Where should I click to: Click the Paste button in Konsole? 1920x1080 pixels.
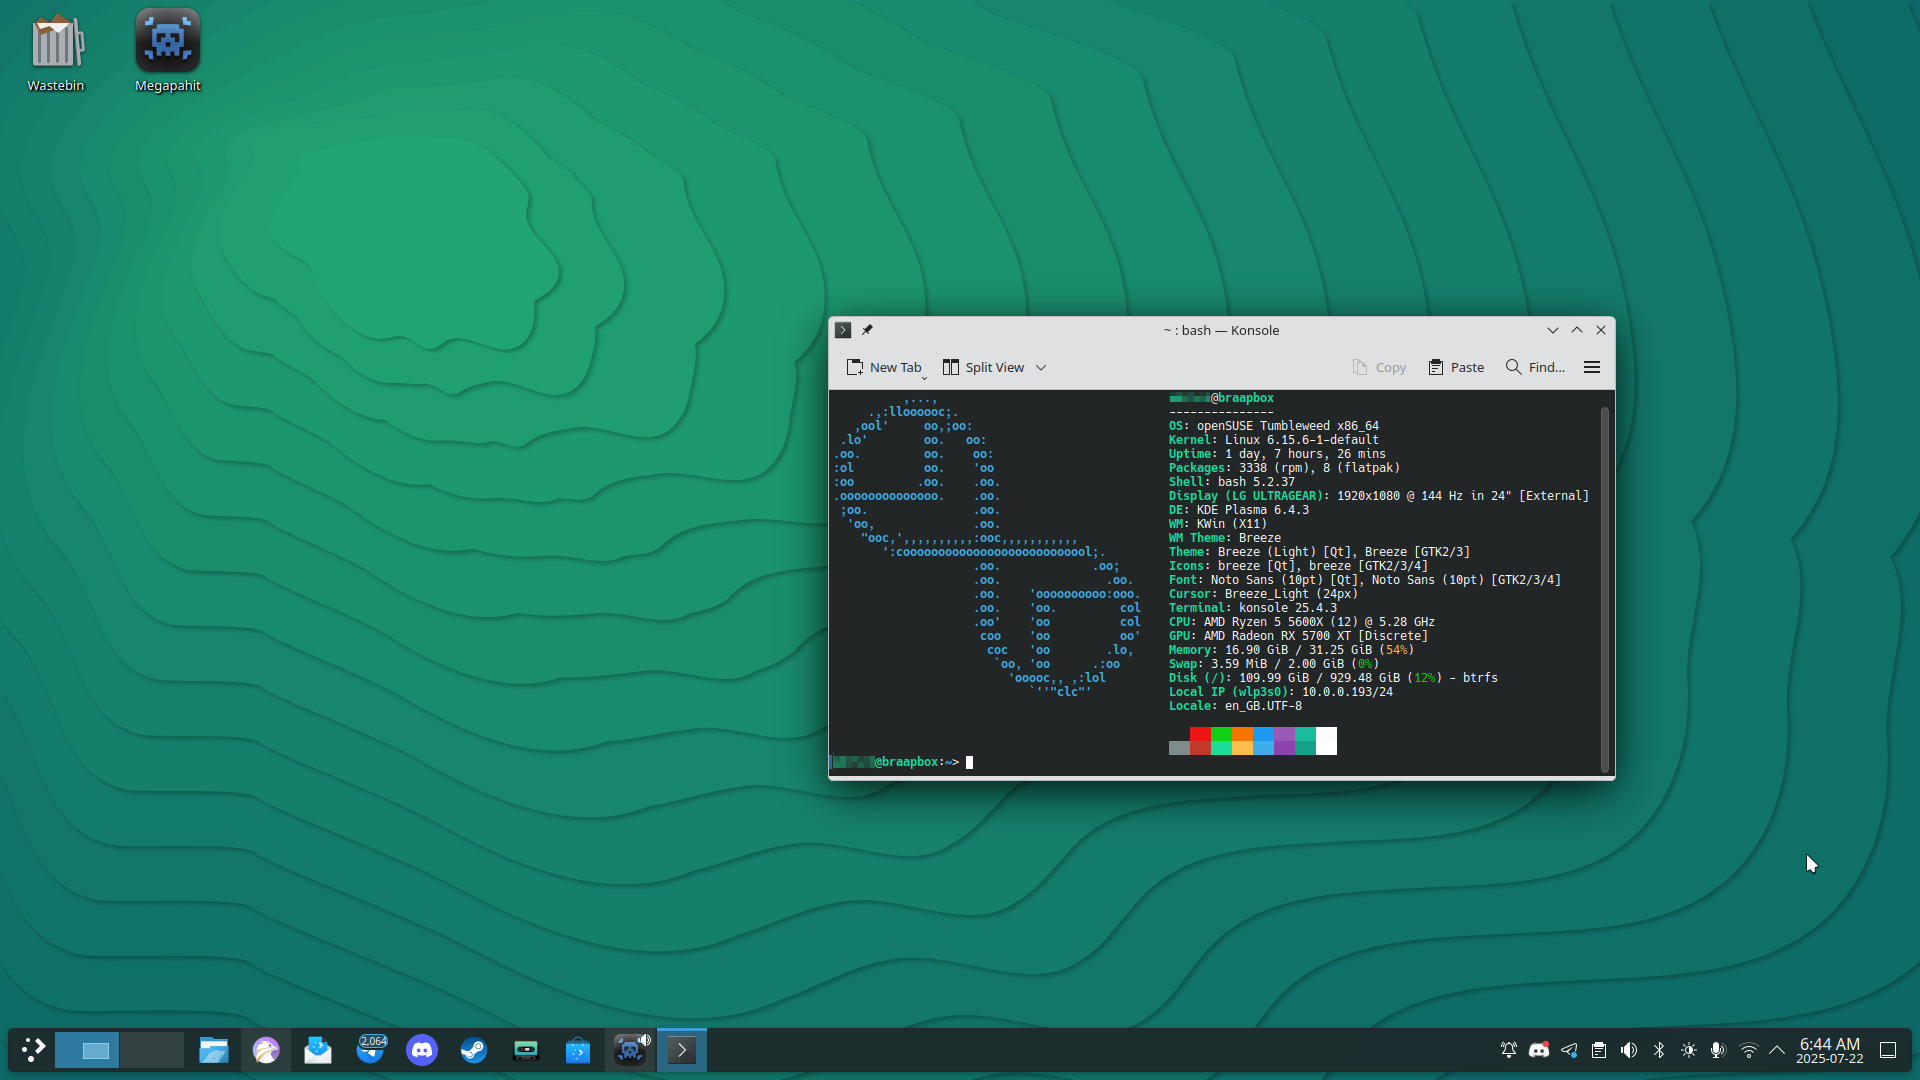(1456, 367)
